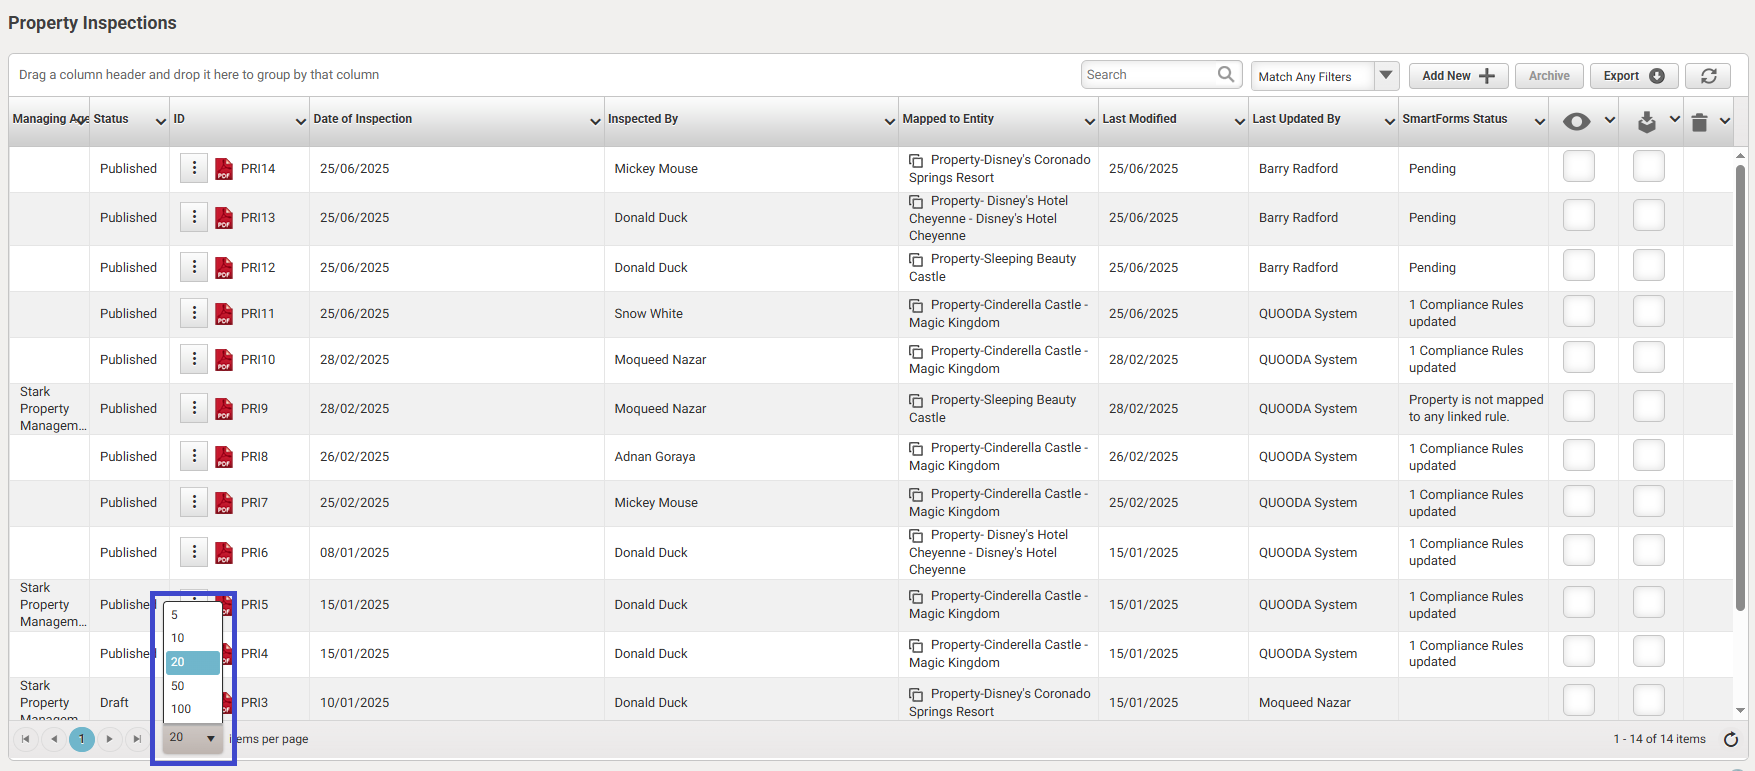Open the PRI13 PDF report icon
The width and height of the screenshot is (1755, 771).
[224, 218]
